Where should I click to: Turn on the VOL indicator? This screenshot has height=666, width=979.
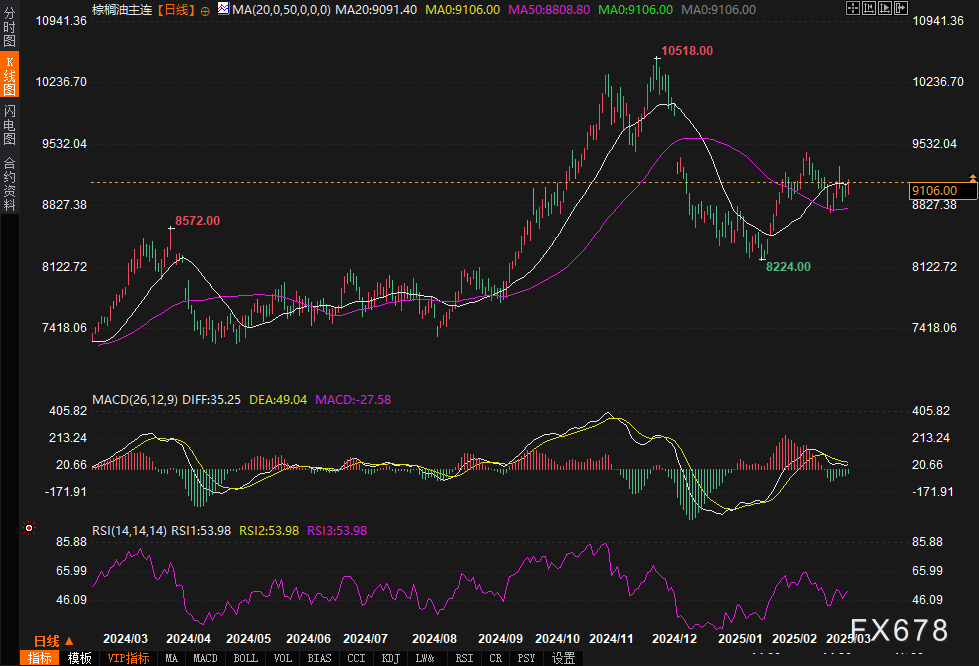click(x=284, y=658)
